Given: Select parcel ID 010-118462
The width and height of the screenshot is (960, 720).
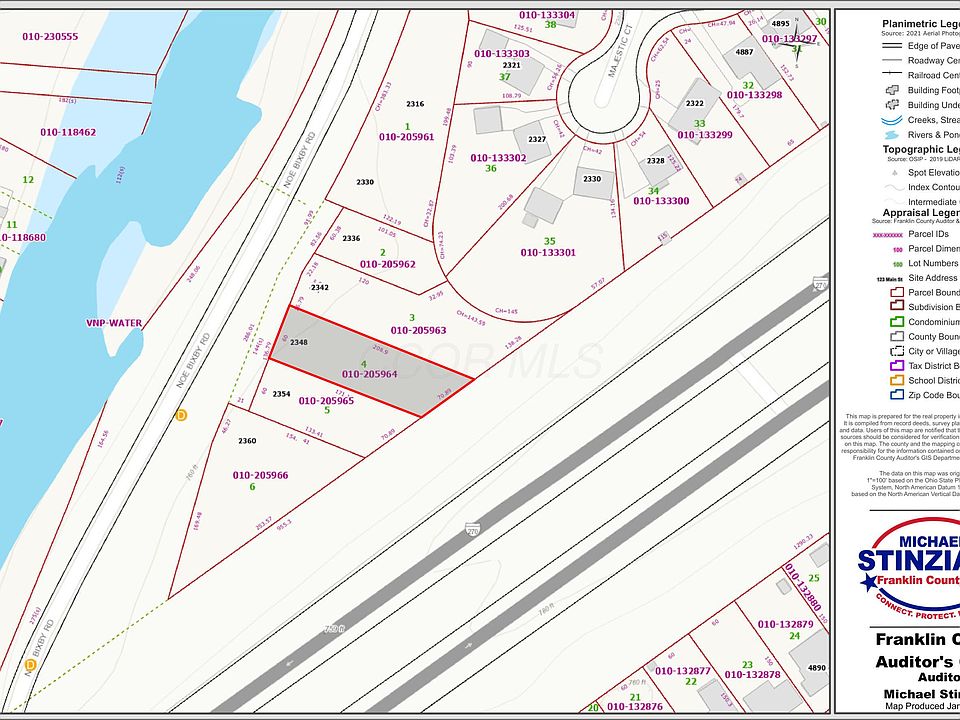Looking at the screenshot, I should [68, 132].
